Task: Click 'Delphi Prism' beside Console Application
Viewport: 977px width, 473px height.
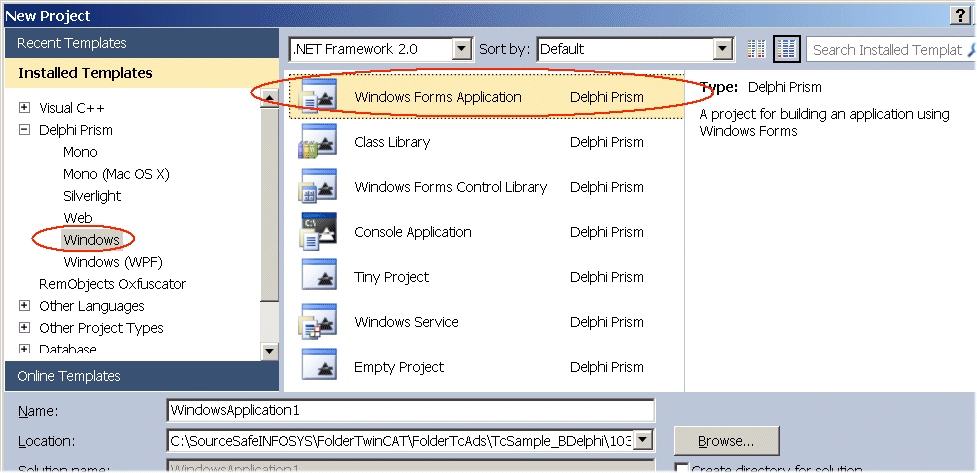Action: click(607, 232)
